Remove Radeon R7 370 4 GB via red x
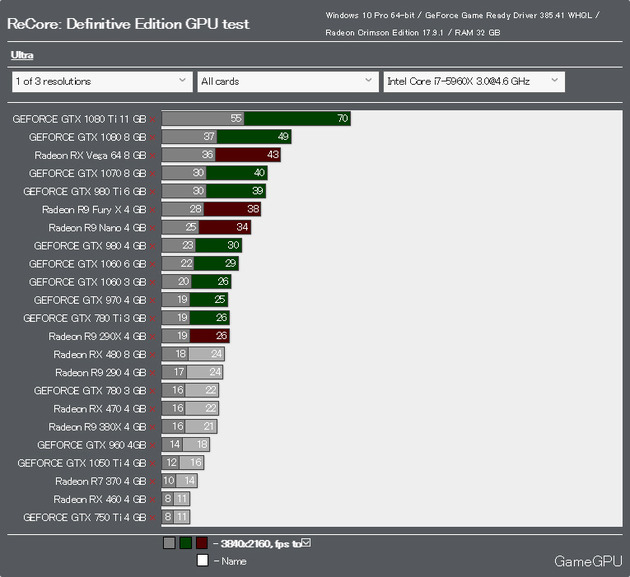 point(152,481)
